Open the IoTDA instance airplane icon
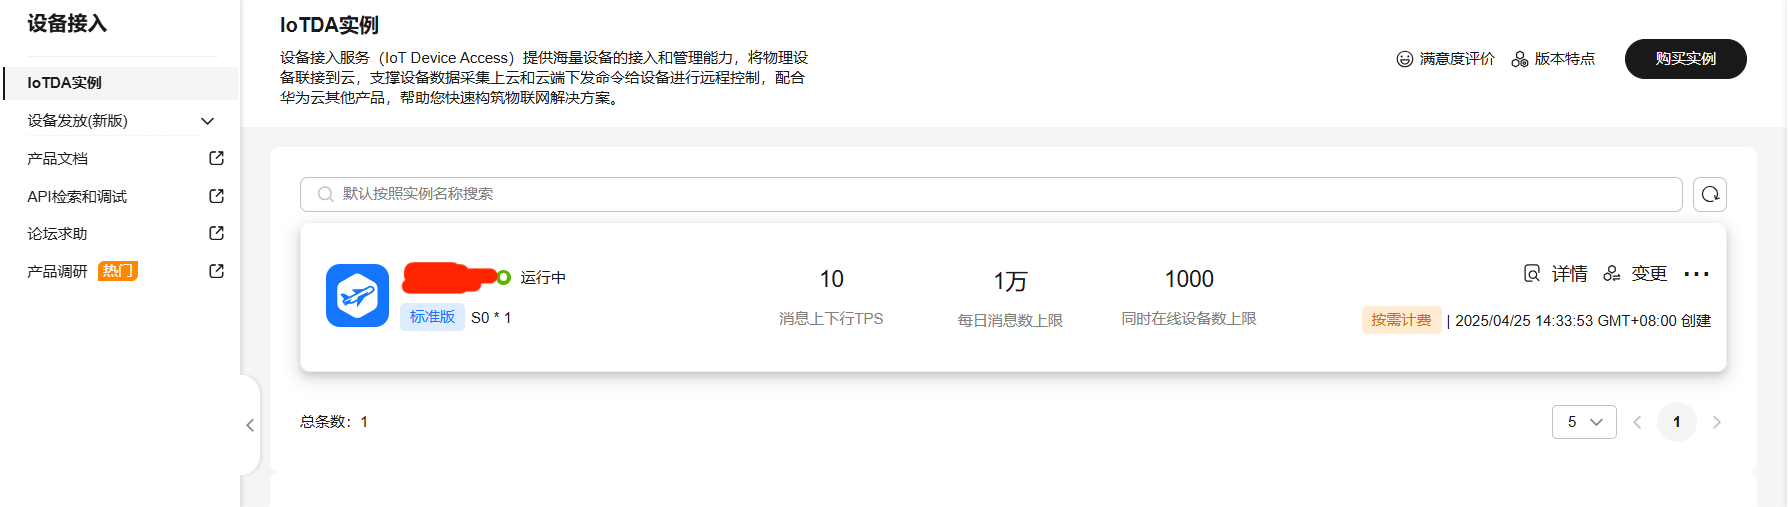The height and width of the screenshot is (507, 1788). [x=357, y=295]
